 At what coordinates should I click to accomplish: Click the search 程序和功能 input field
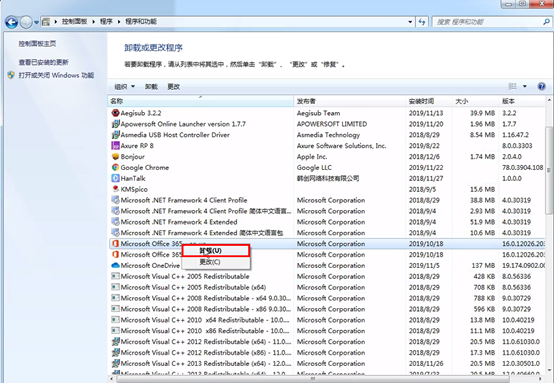click(488, 22)
